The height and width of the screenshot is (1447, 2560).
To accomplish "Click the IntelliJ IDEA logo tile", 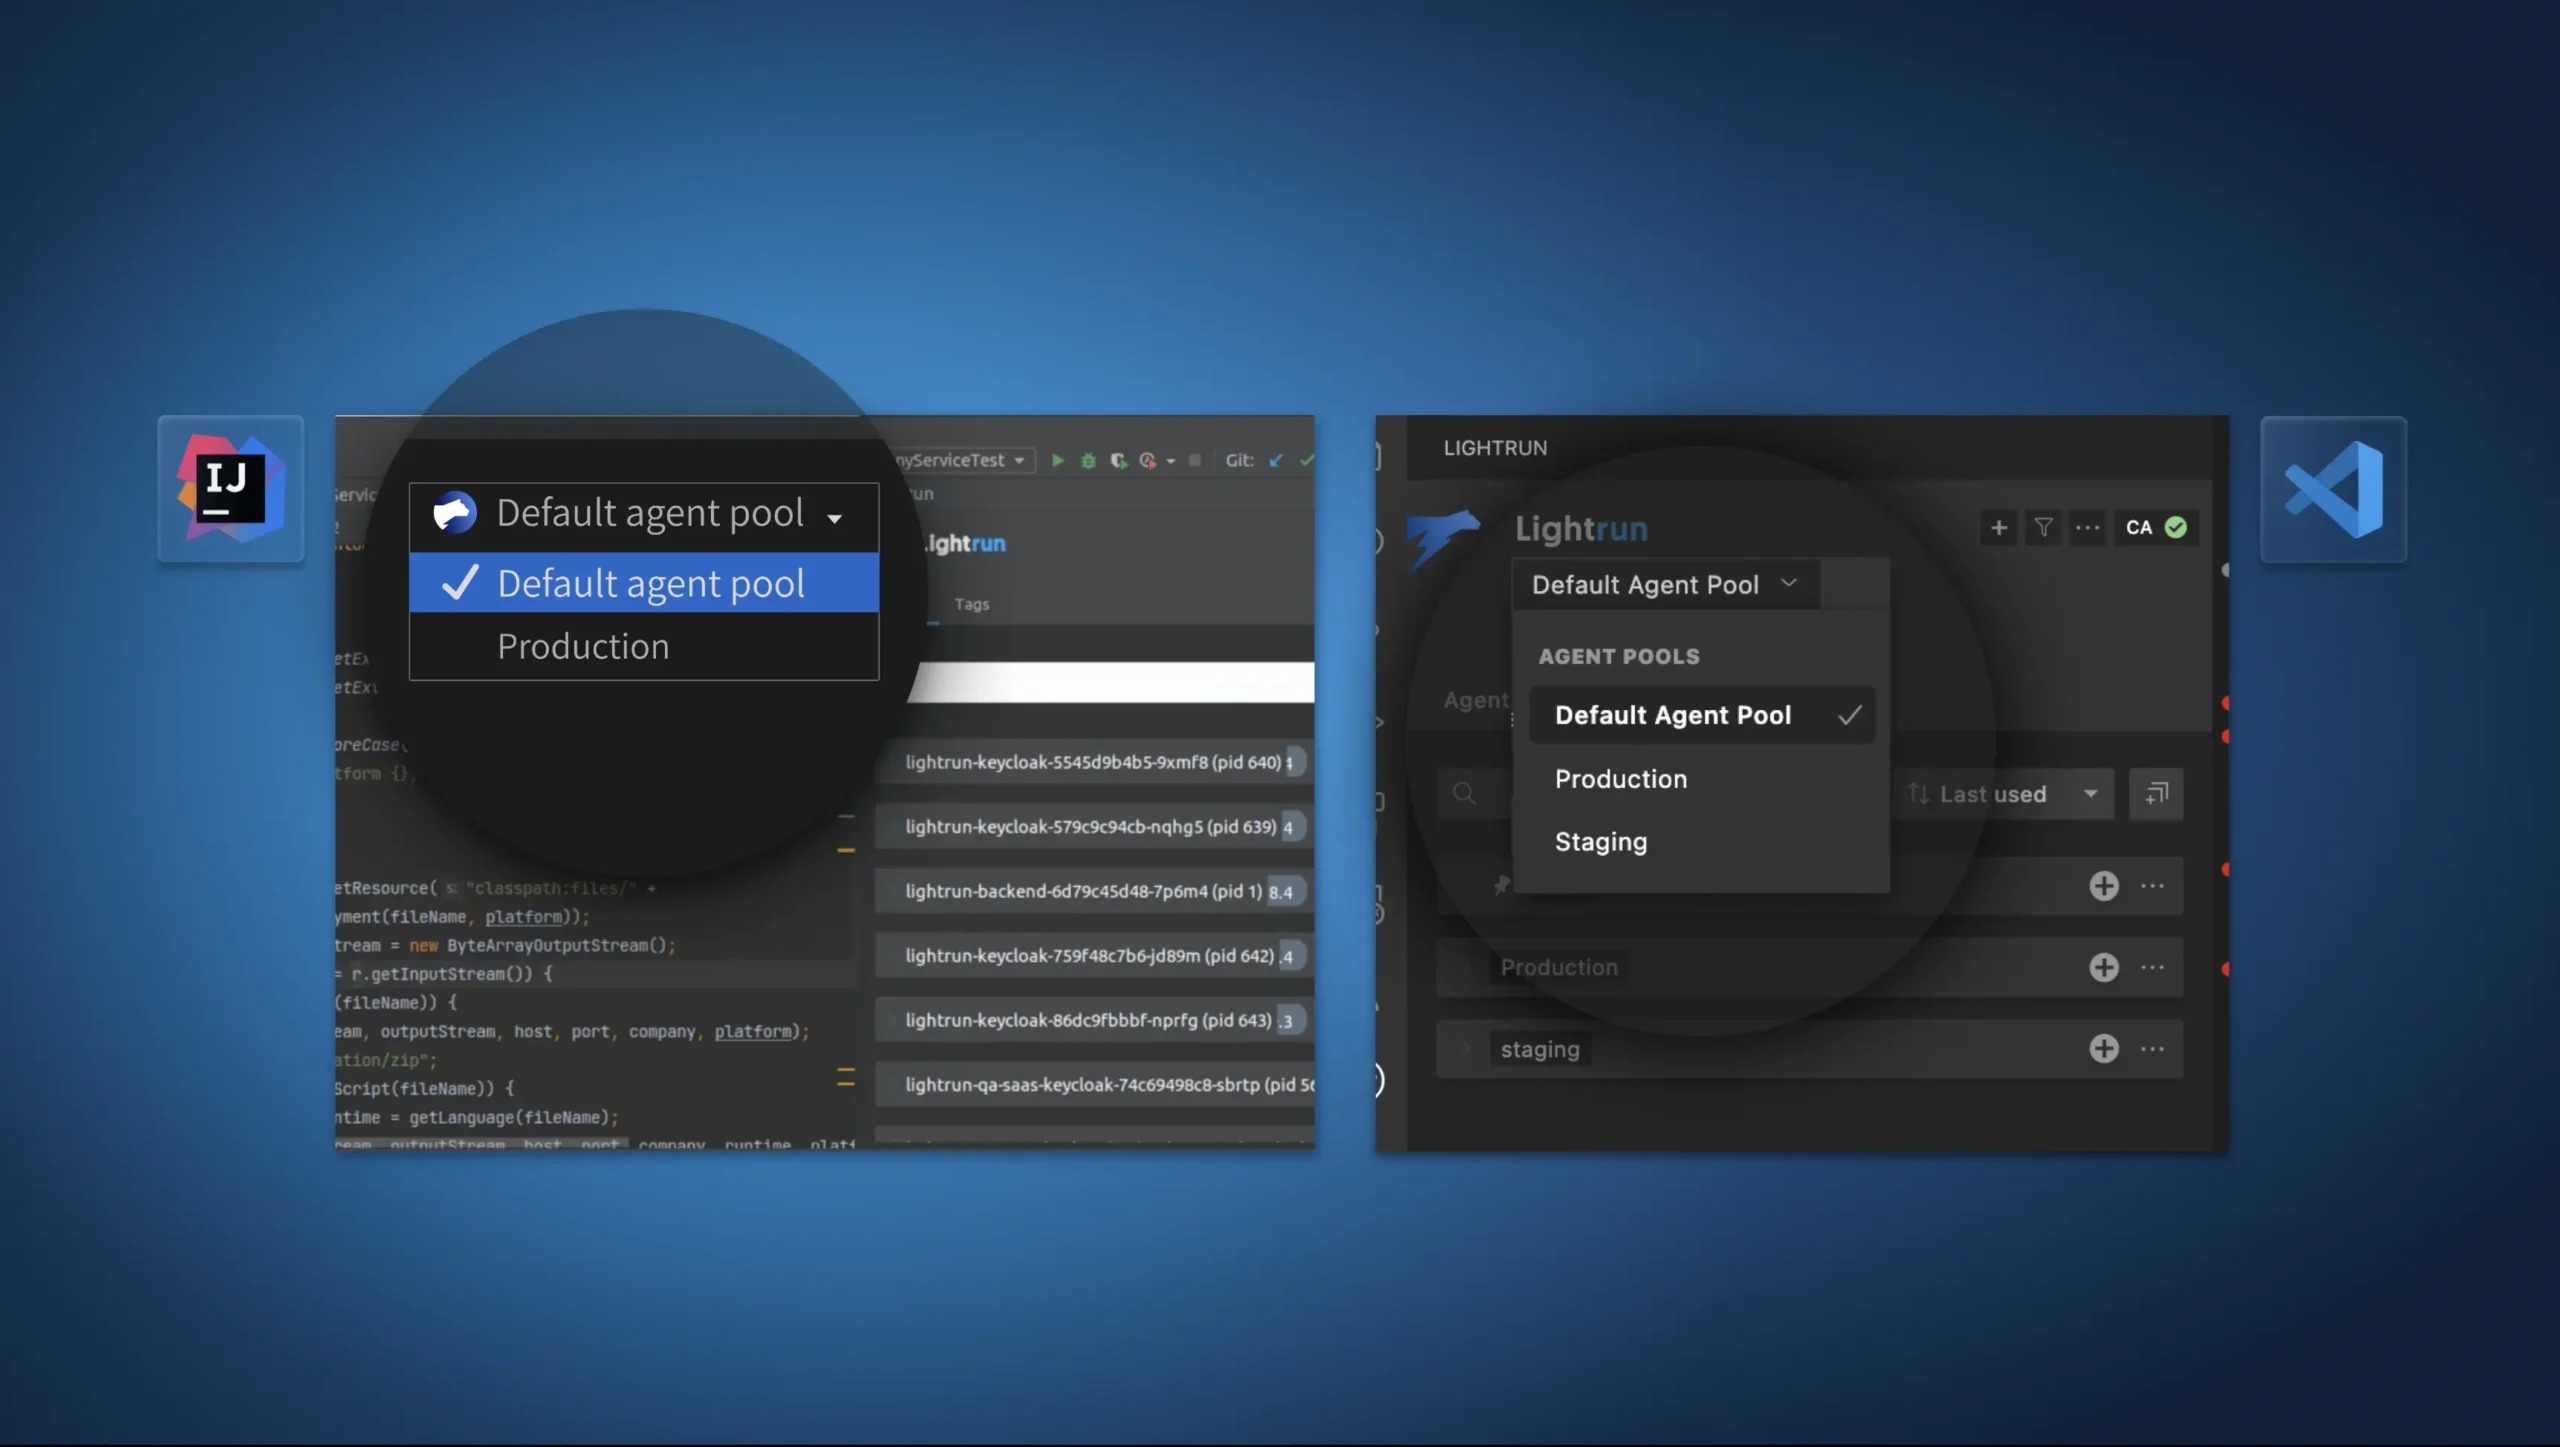I will tap(231, 489).
